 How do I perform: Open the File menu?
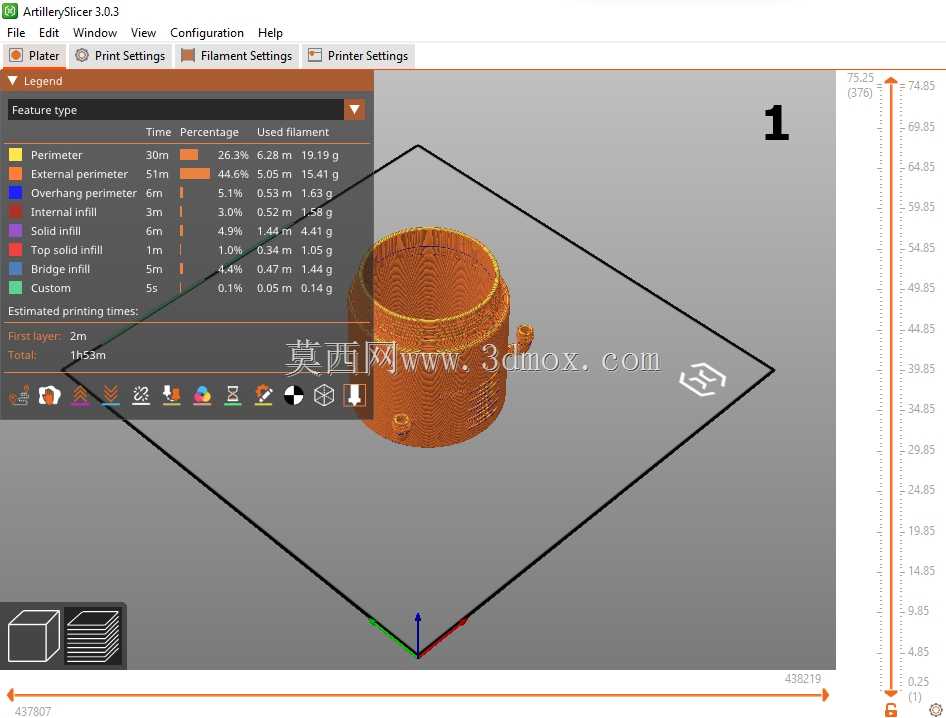coord(16,33)
